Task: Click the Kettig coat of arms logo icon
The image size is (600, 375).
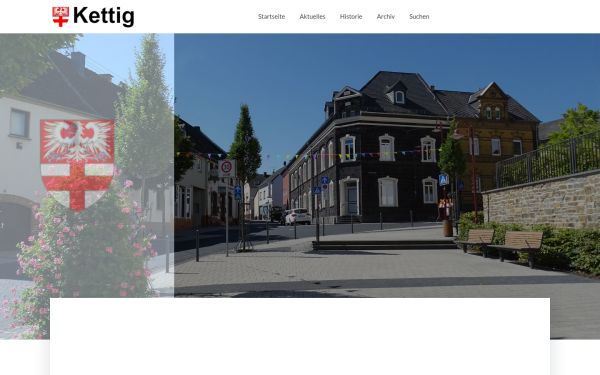Action: [x=60, y=17]
